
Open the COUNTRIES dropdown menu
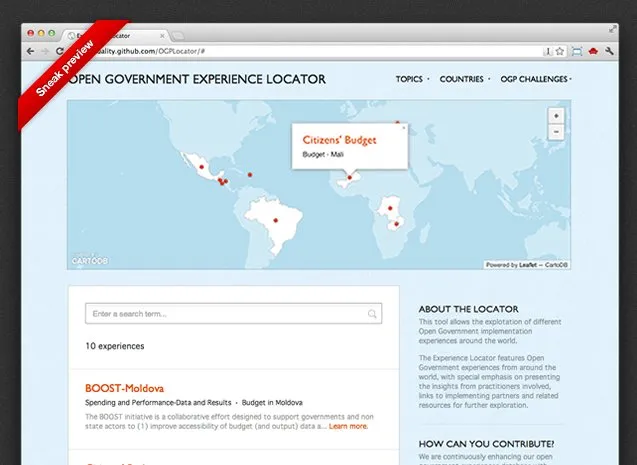(465, 79)
